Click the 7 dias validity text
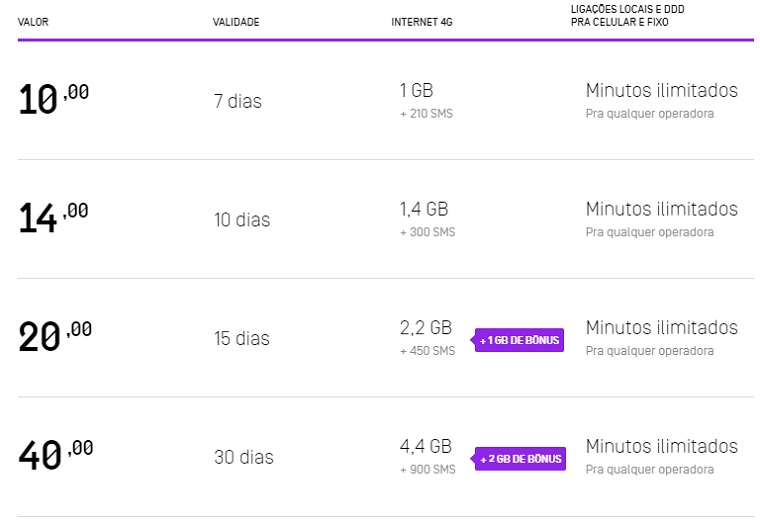Viewport: 760px width, 523px height. click(238, 101)
